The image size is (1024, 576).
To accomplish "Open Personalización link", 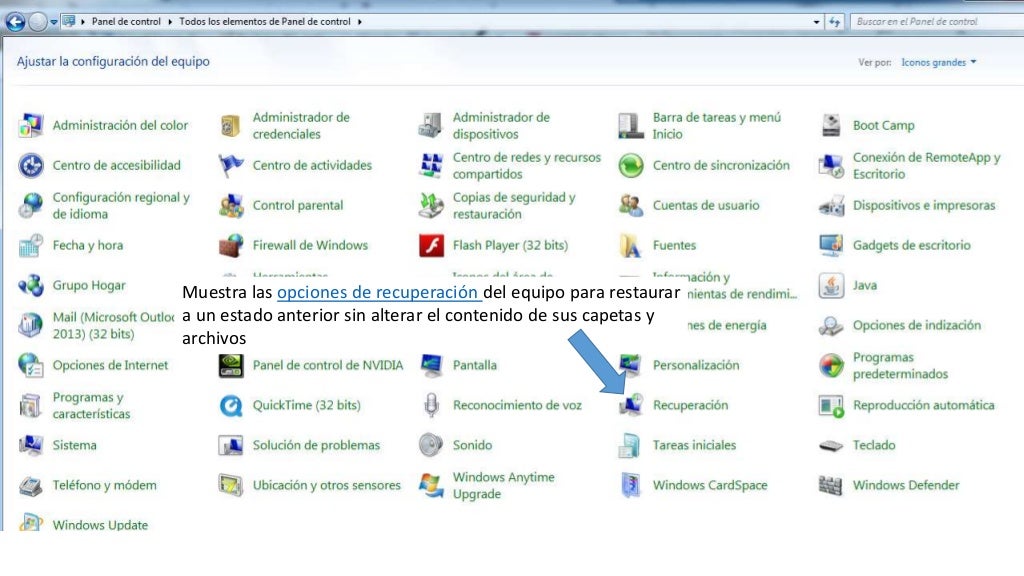I will tap(696, 365).
